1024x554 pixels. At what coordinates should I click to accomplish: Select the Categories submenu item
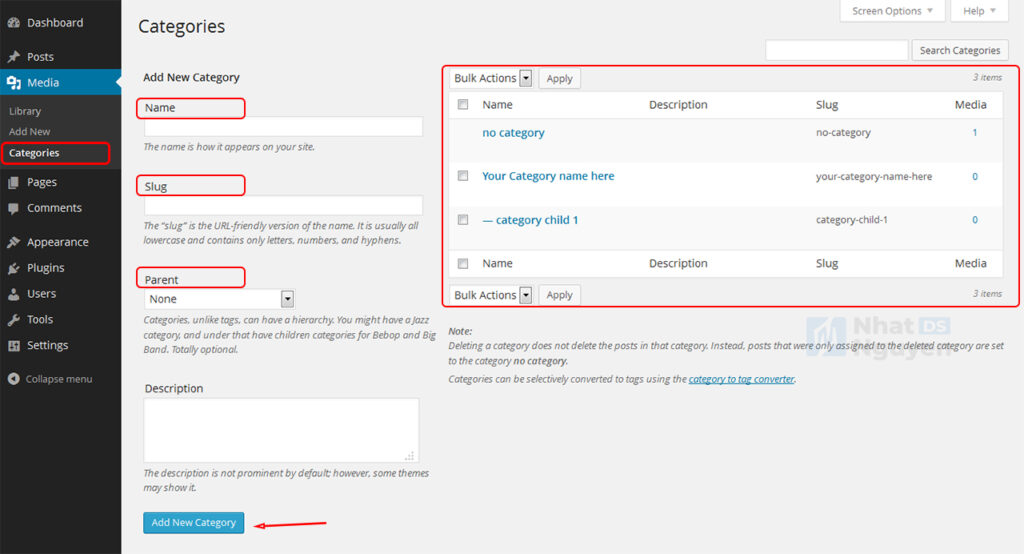click(34, 153)
